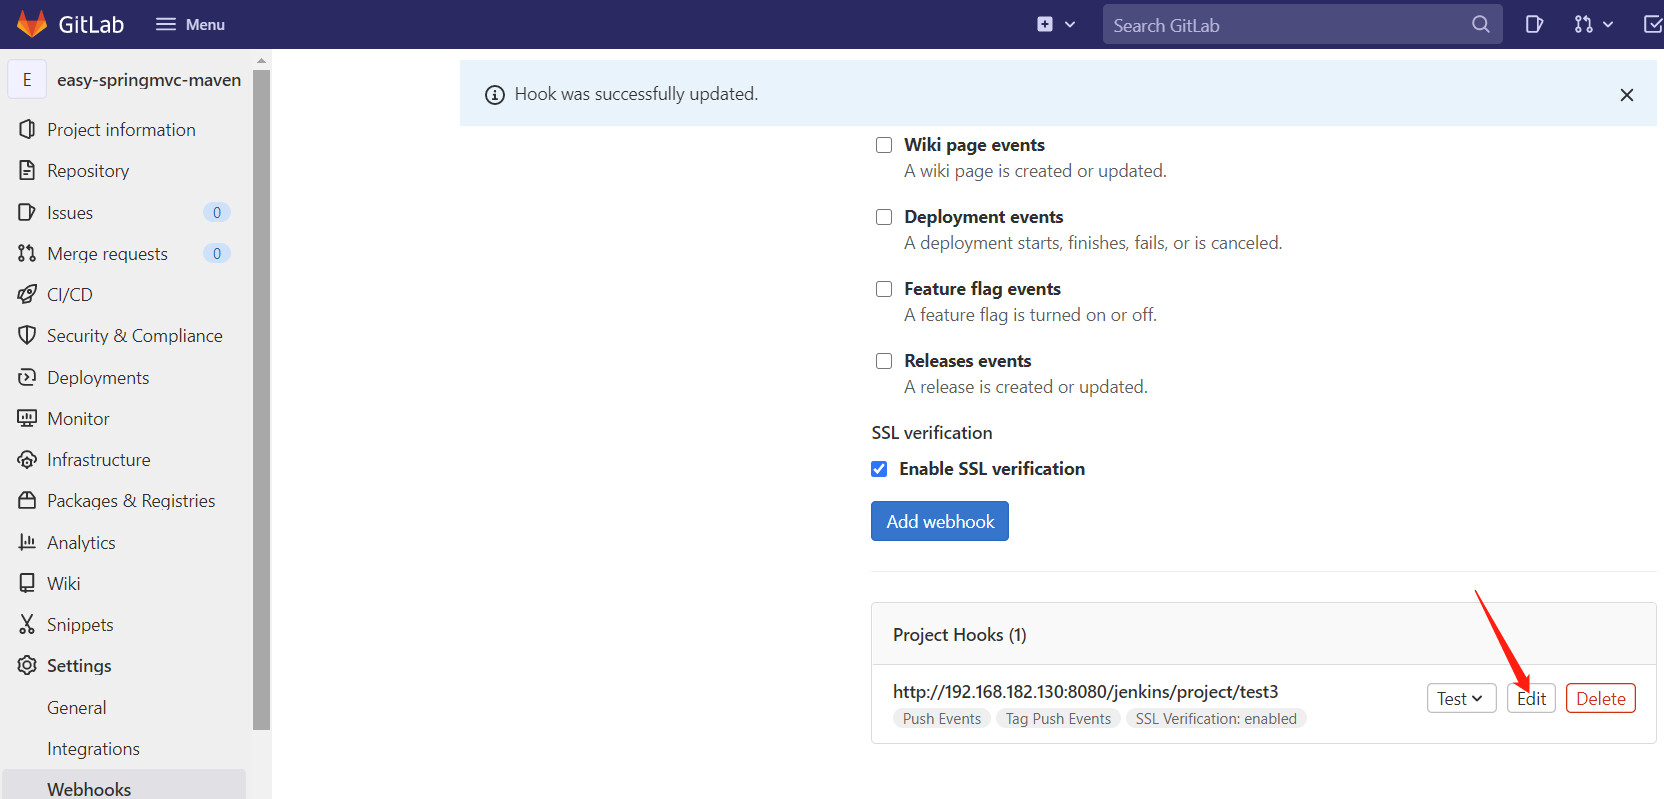Check the Deployment events option

point(884,217)
